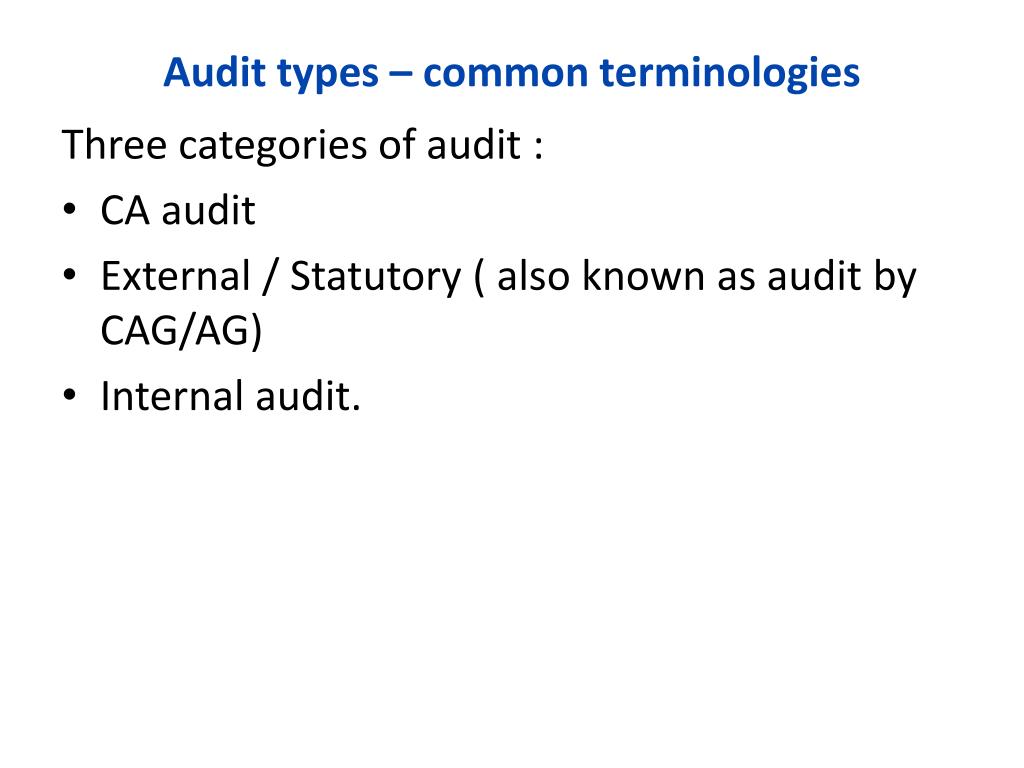Select the word 'audit.' in the last bullet
This screenshot has height=768, width=1024.
tap(308, 396)
